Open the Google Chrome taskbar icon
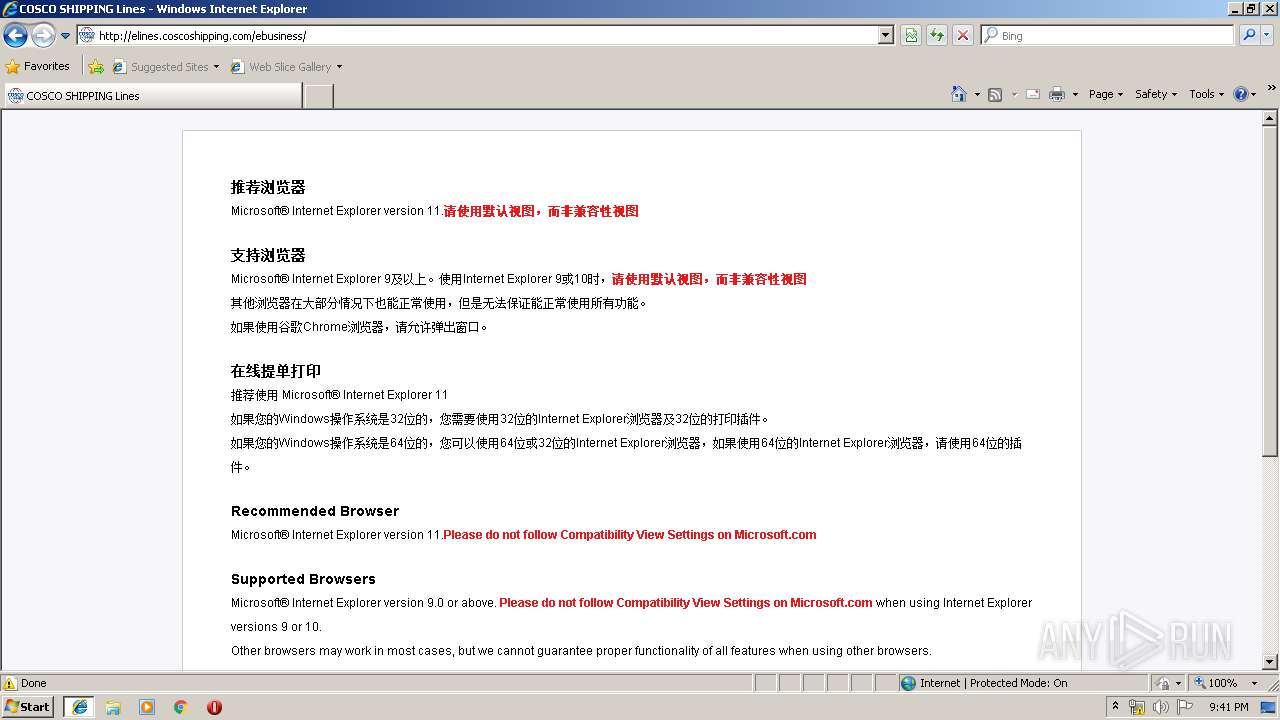Image resolution: width=1280 pixels, height=720 pixels. pos(181,707)
